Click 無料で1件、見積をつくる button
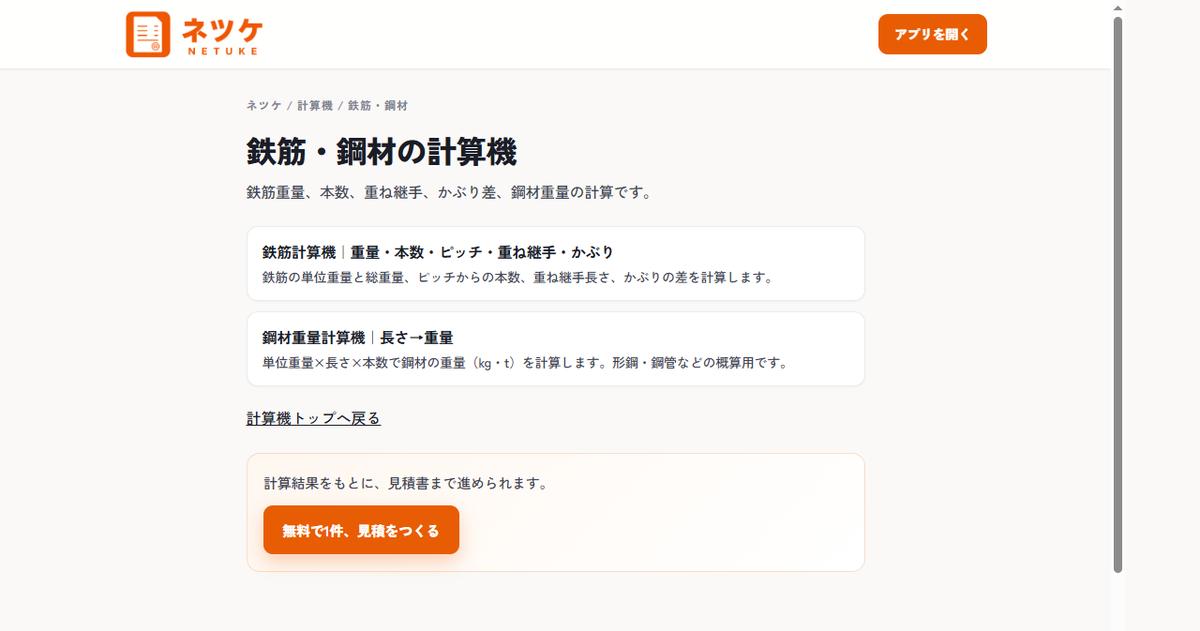 tap(361, 530)
